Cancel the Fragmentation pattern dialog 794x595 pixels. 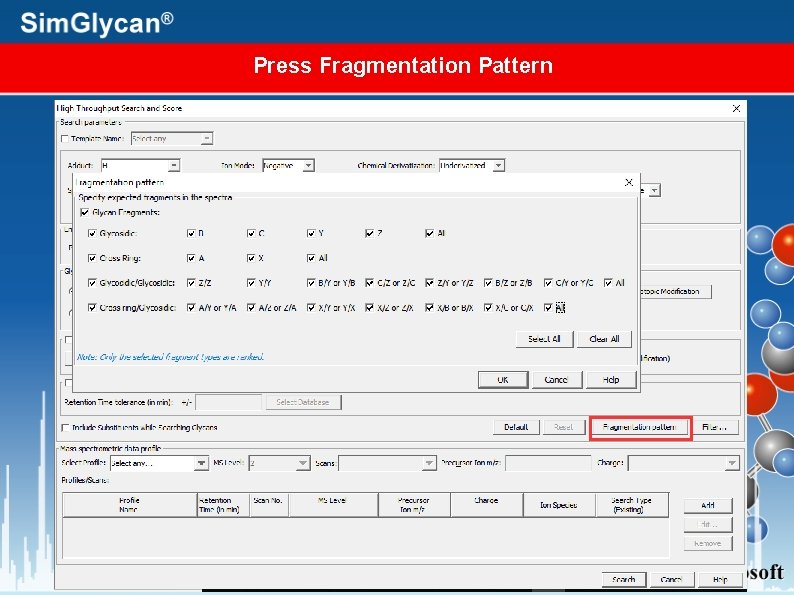tap(557, 380)
